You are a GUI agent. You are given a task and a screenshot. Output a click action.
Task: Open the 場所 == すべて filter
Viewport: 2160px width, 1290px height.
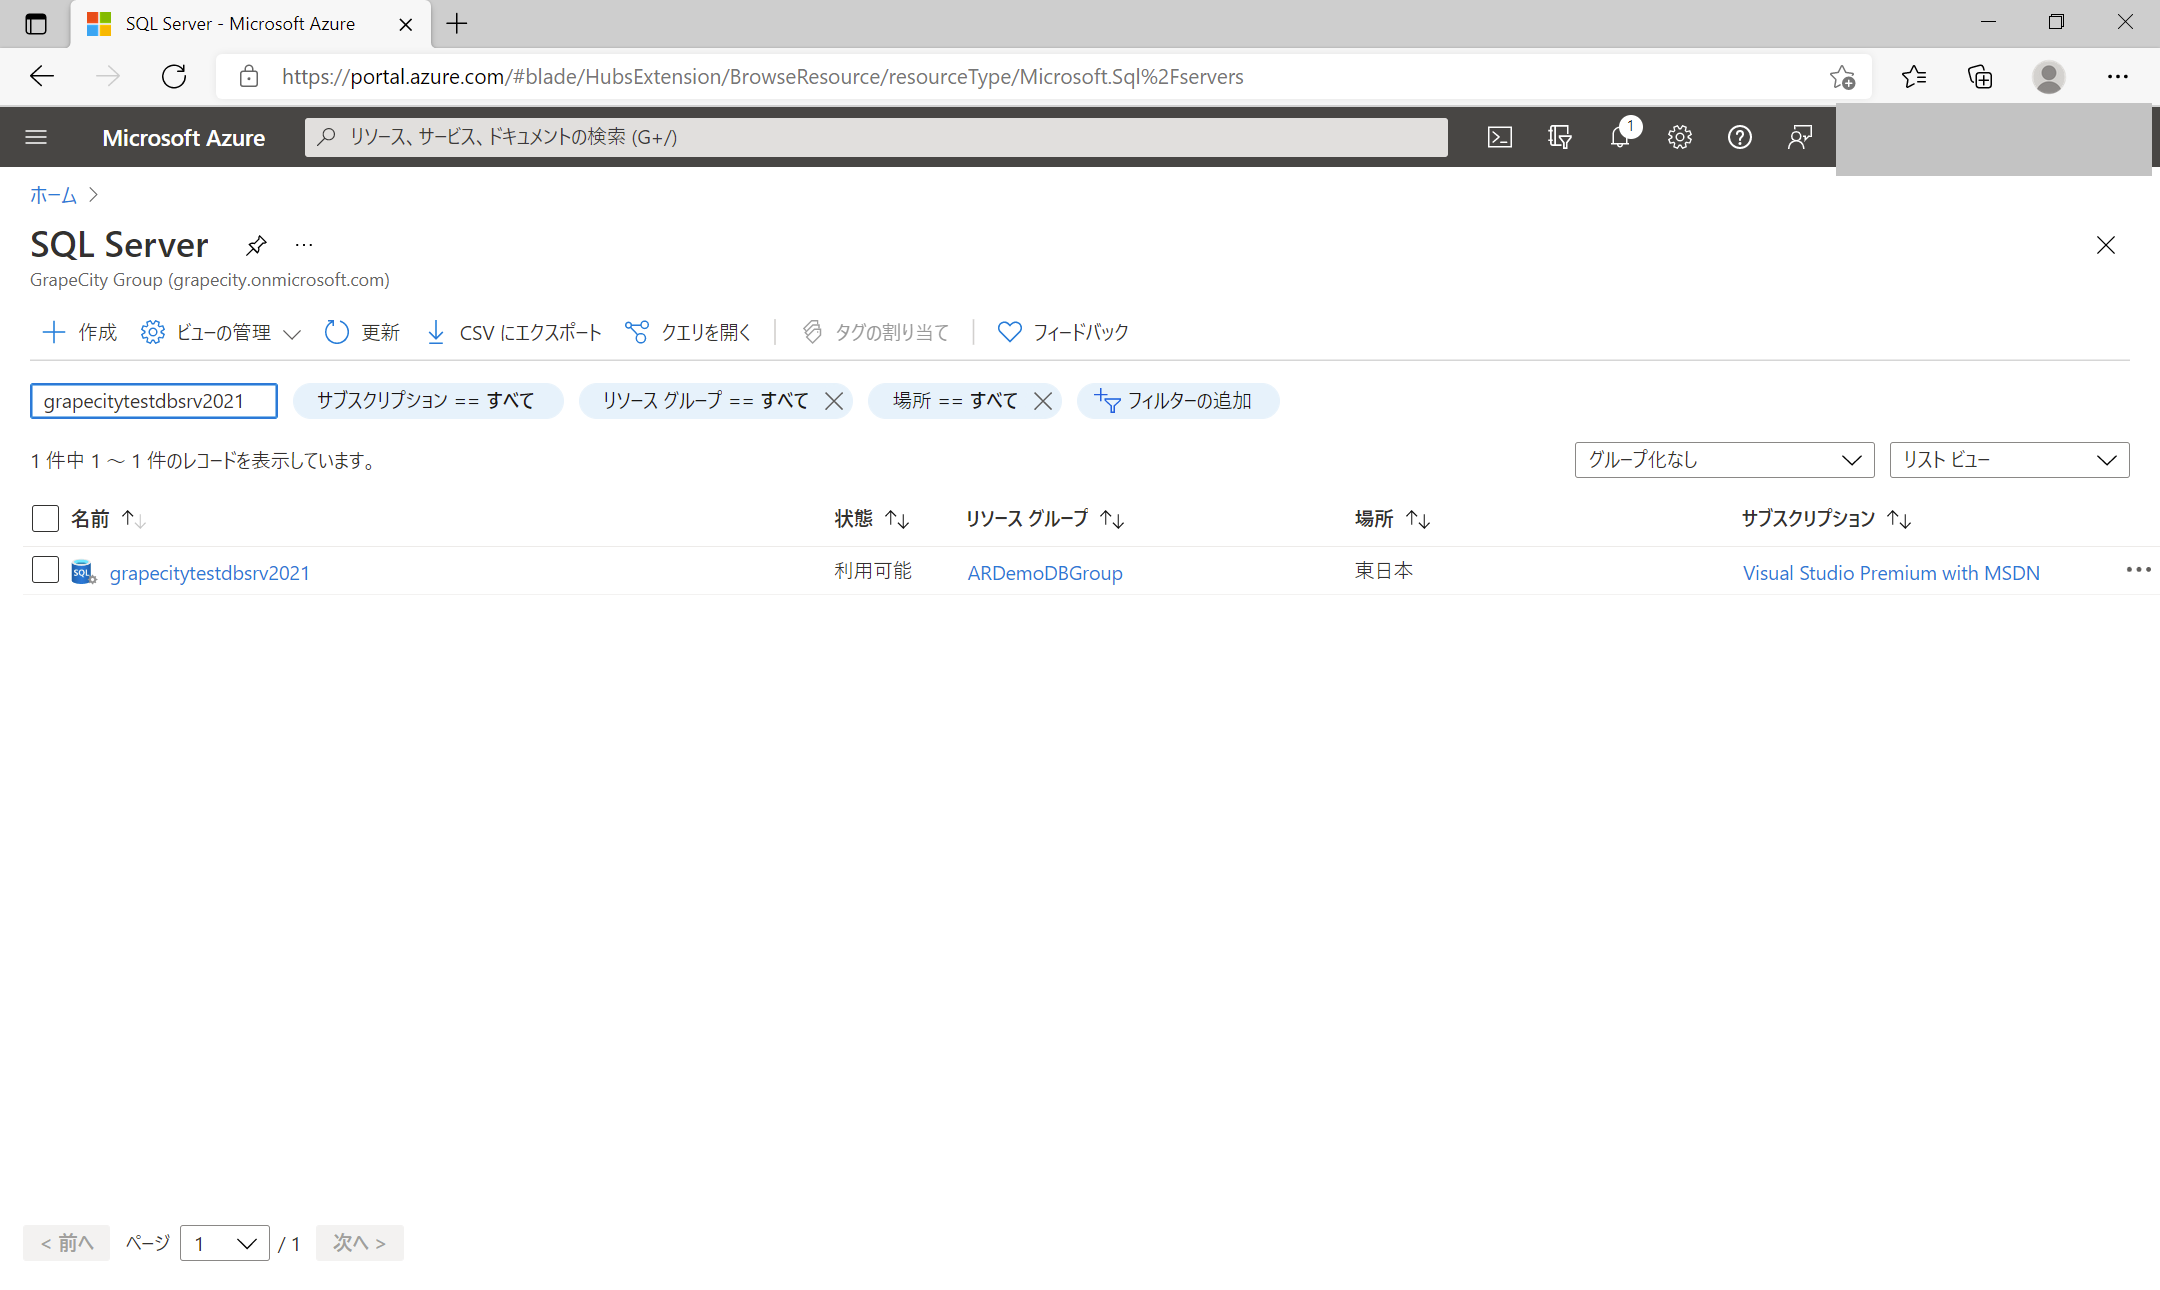pyautogui.click(x=954, y=401)
